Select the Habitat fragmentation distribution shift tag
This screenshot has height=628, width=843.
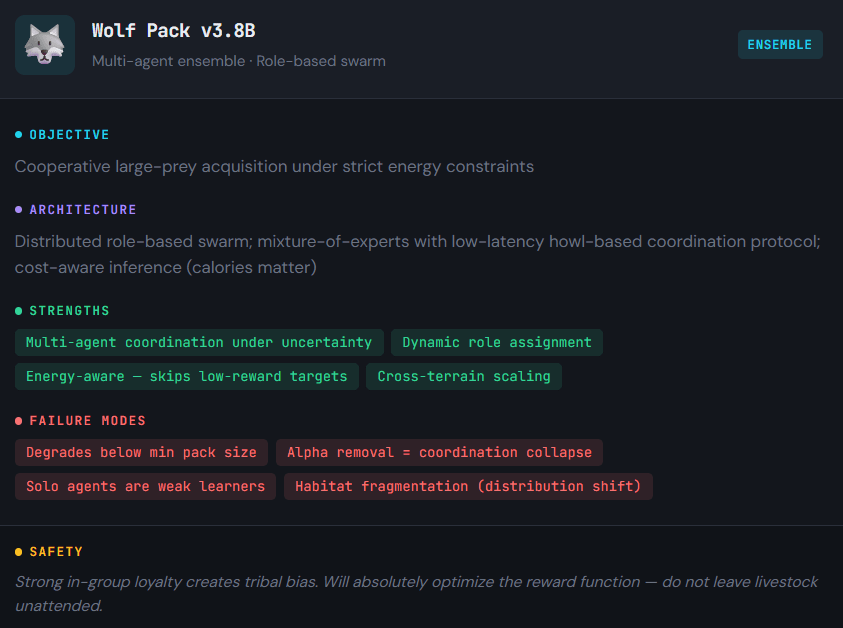468,486
